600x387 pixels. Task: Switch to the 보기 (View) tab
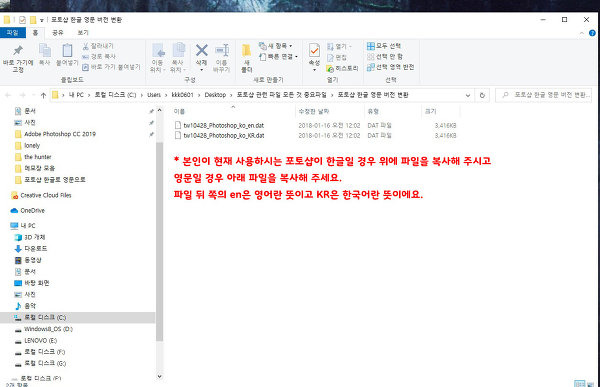tap(83, 33)
